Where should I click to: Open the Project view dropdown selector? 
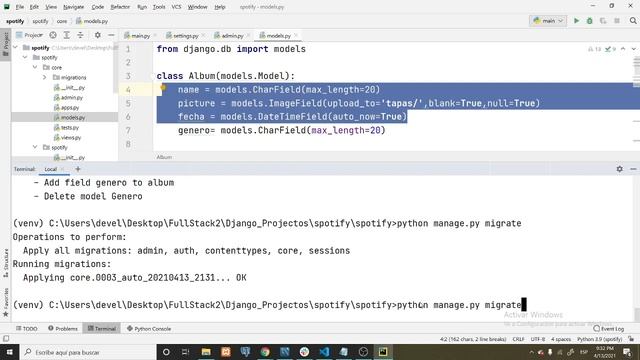point(29,35)
